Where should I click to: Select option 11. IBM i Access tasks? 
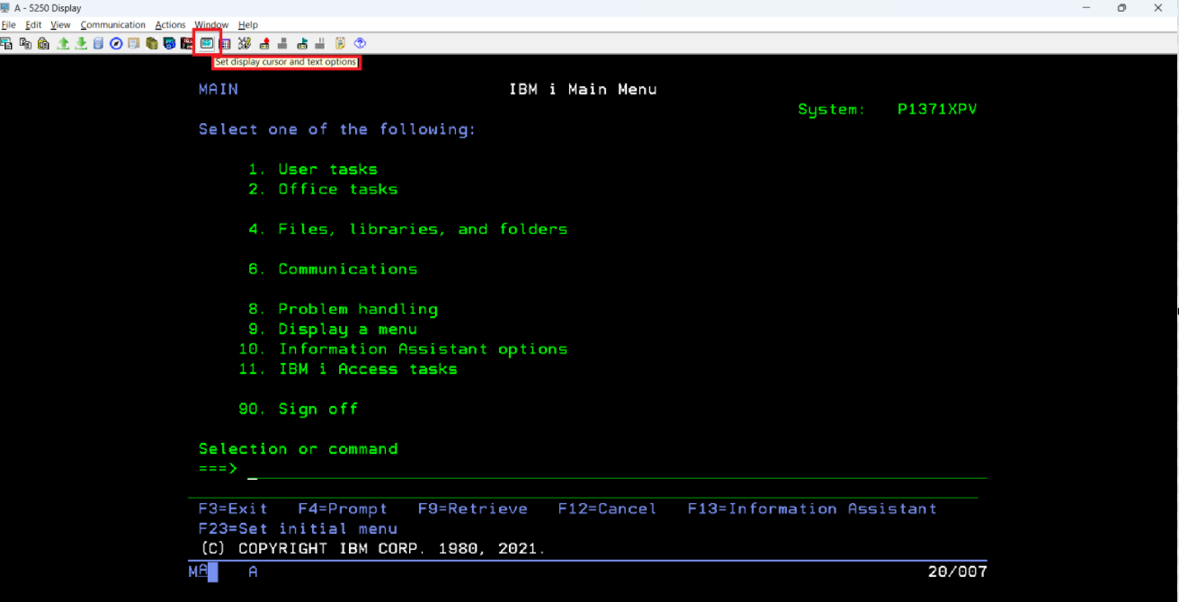(348, 369)
